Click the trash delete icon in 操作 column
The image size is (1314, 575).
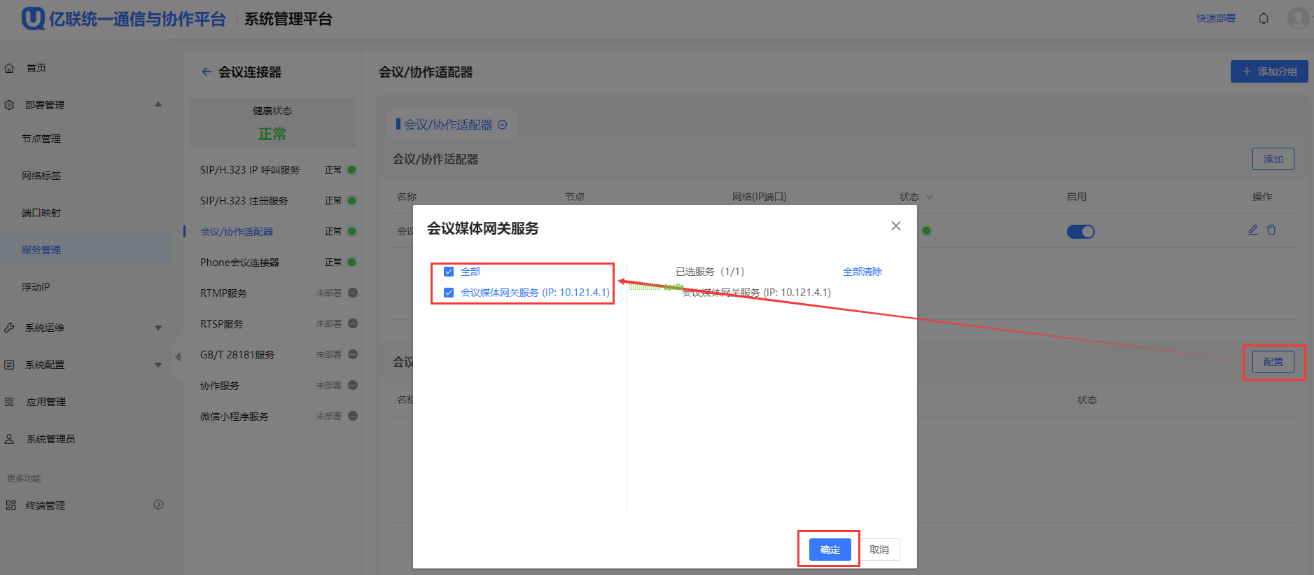click(x=1271, y=230)
